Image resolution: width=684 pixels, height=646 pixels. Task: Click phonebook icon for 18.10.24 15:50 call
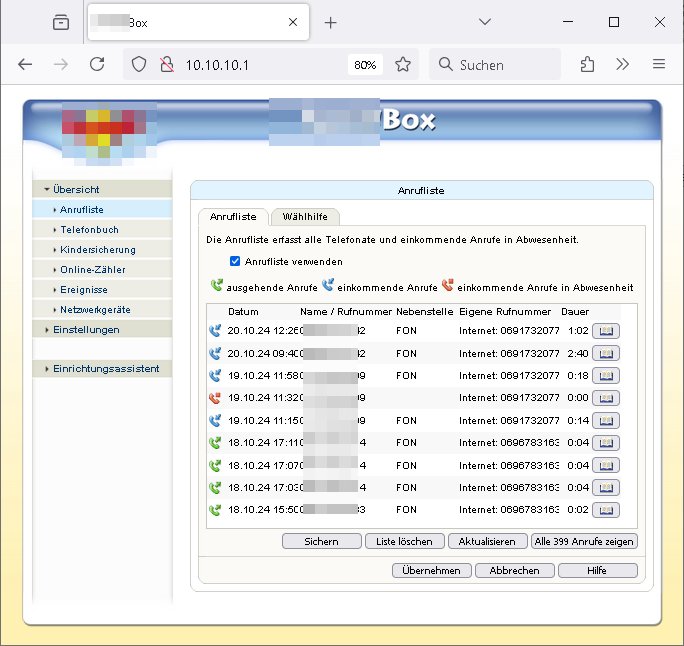point(605,509)
